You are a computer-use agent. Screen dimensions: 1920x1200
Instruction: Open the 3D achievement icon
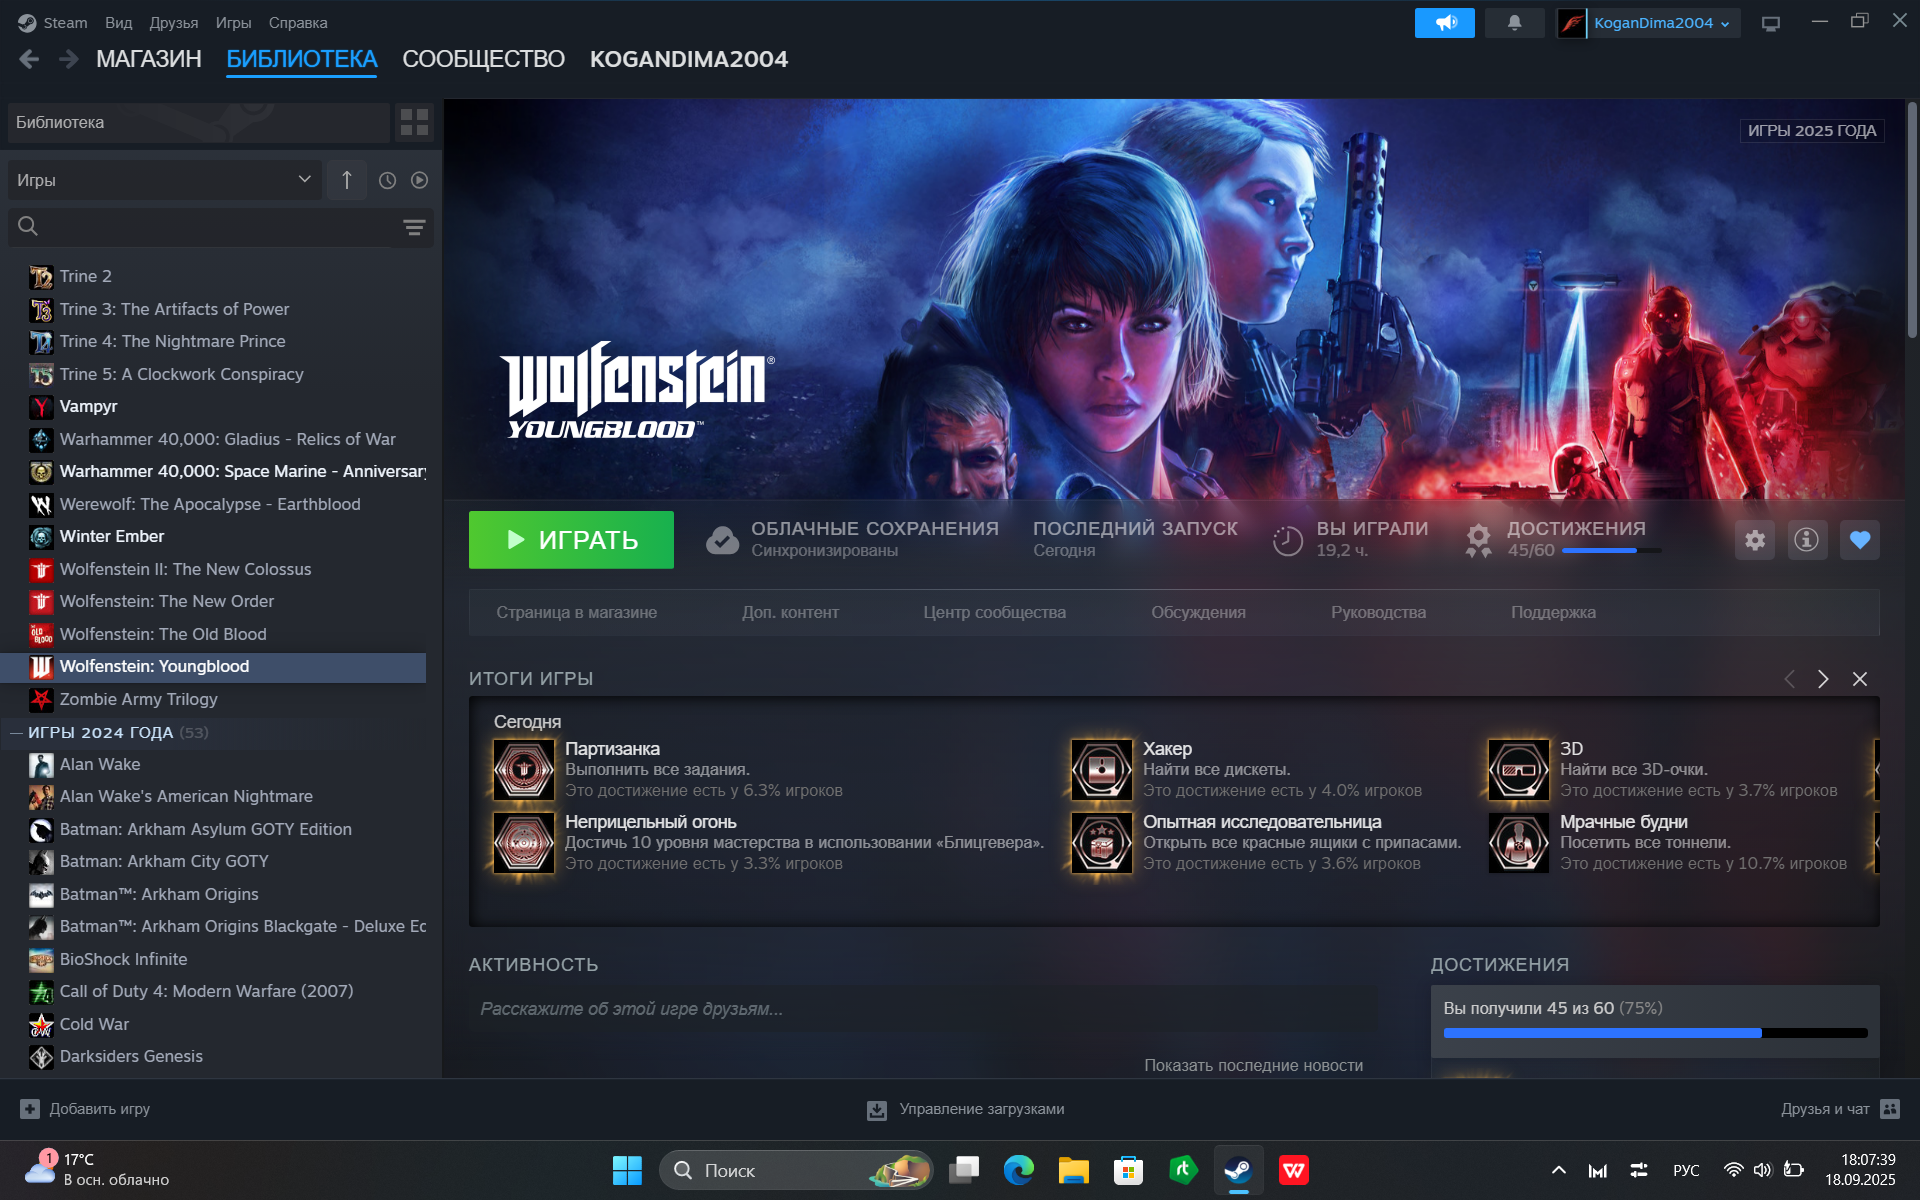point(1518,769)
